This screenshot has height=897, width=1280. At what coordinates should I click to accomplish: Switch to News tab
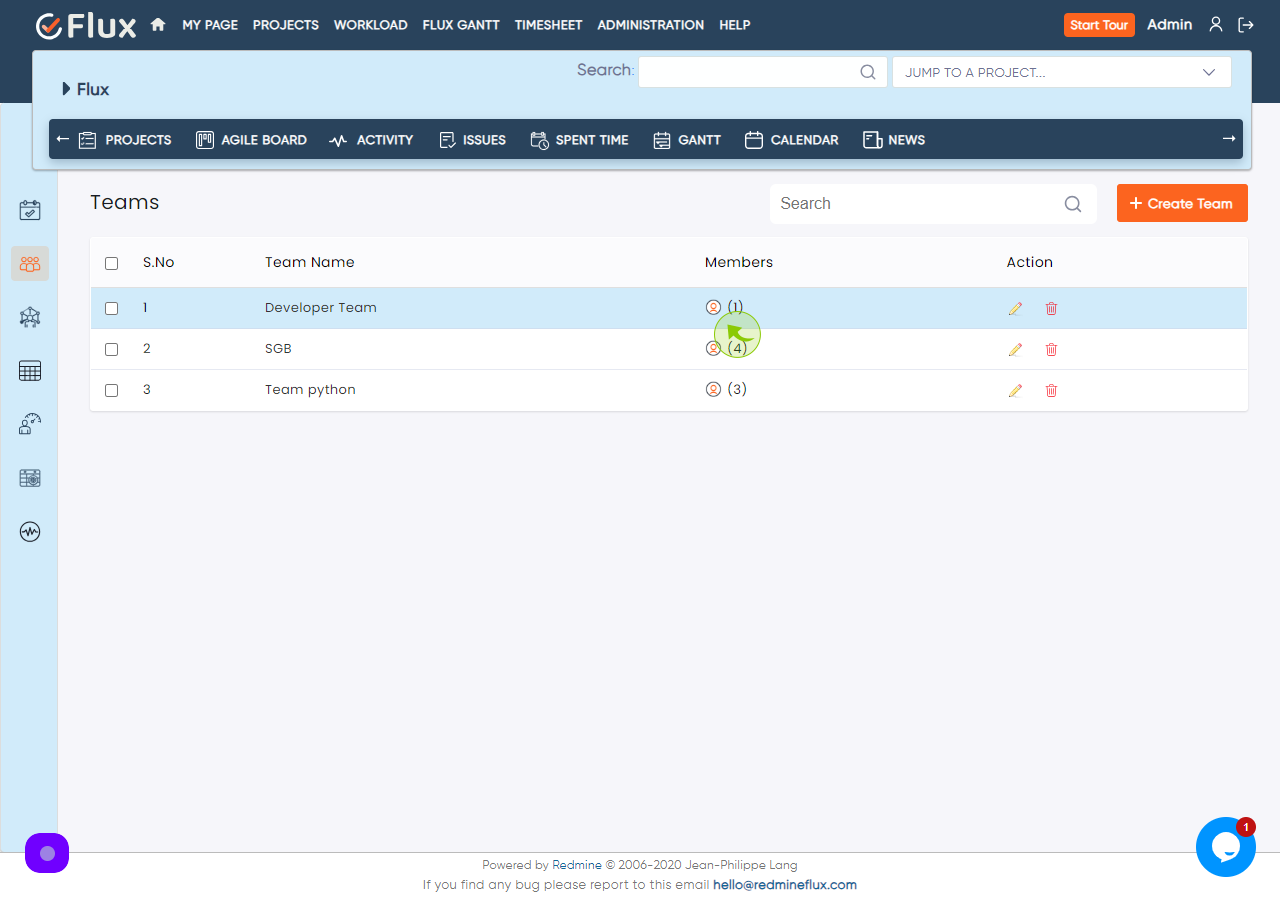click(894, 140)
